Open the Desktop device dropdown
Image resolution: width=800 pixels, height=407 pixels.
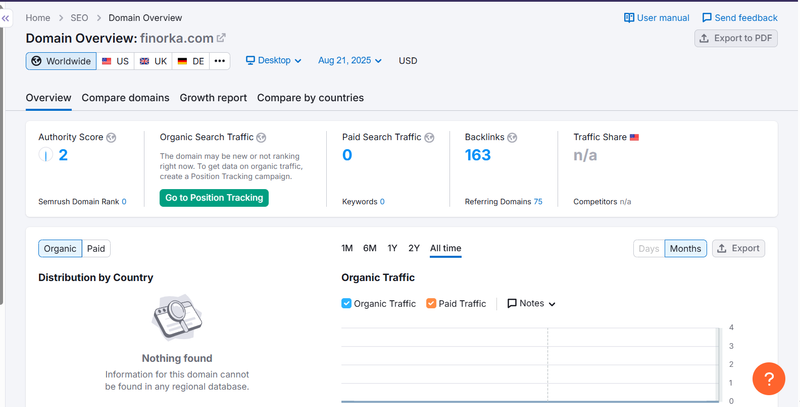[273, 61]
